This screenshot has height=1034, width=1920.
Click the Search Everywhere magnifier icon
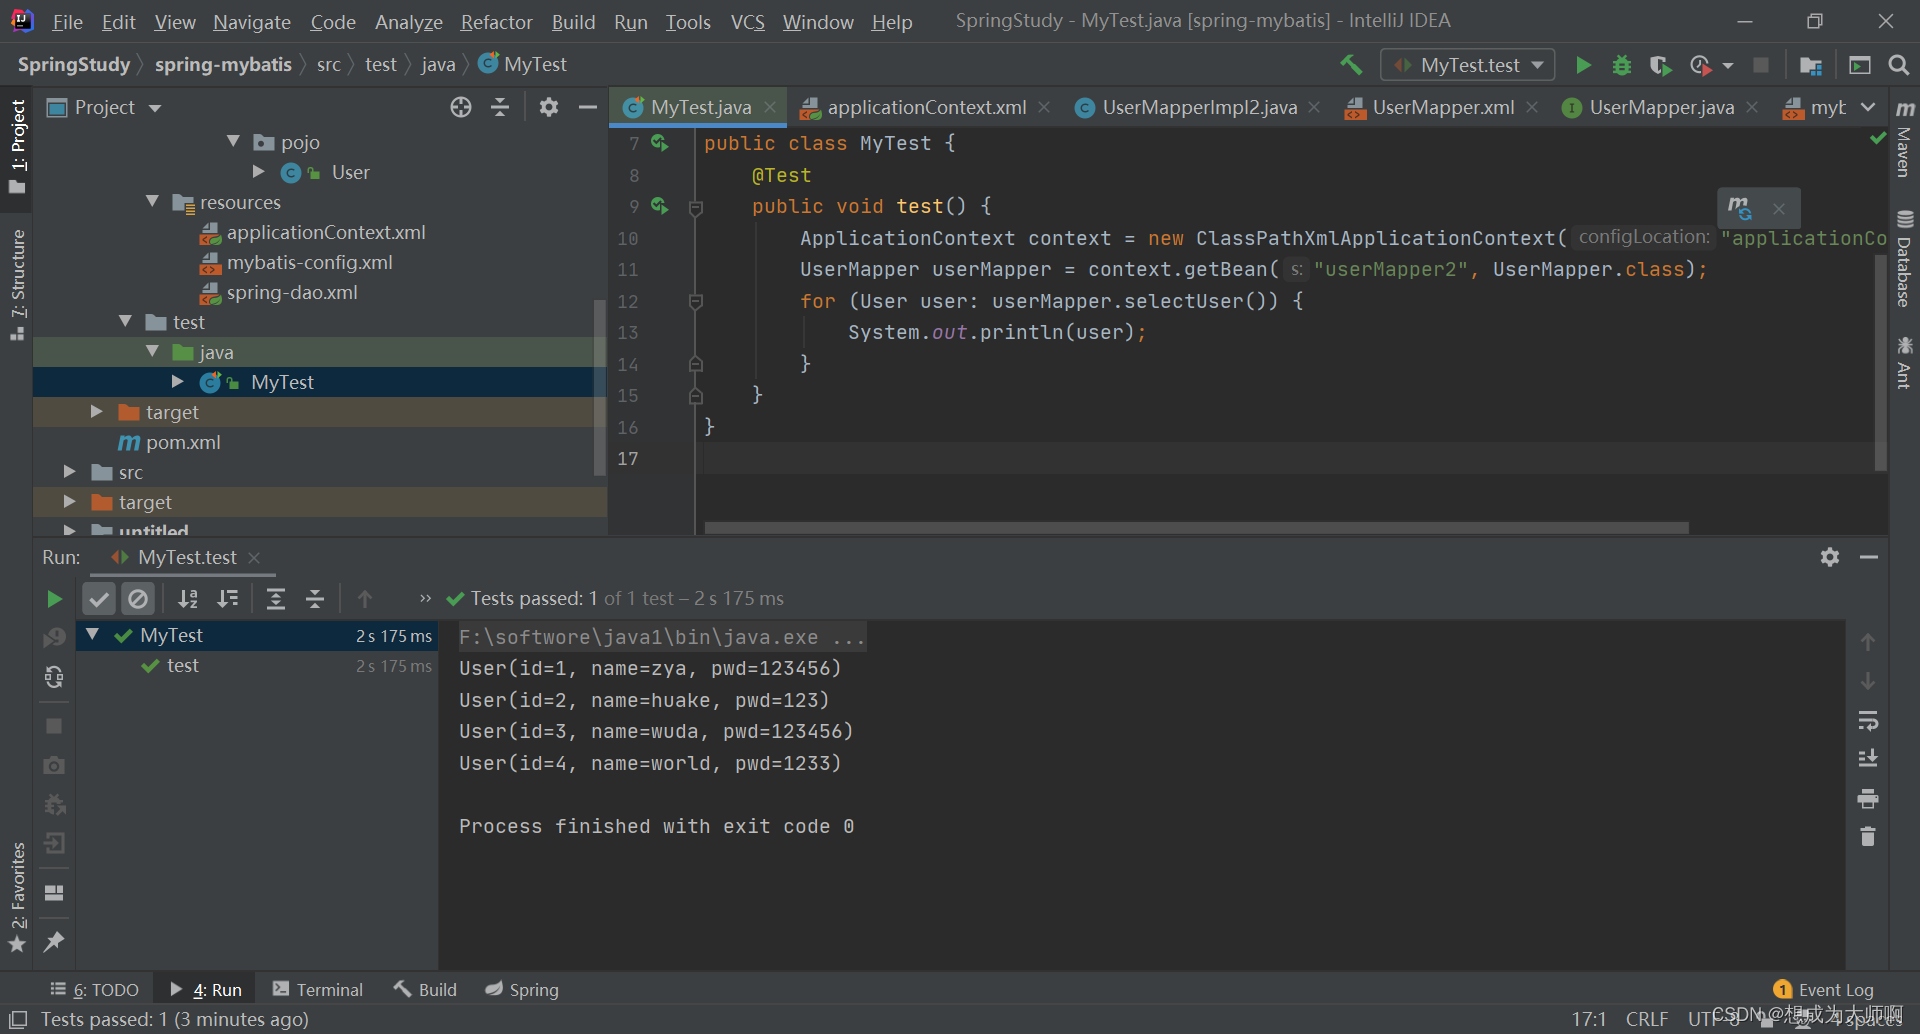(1898, 65)
